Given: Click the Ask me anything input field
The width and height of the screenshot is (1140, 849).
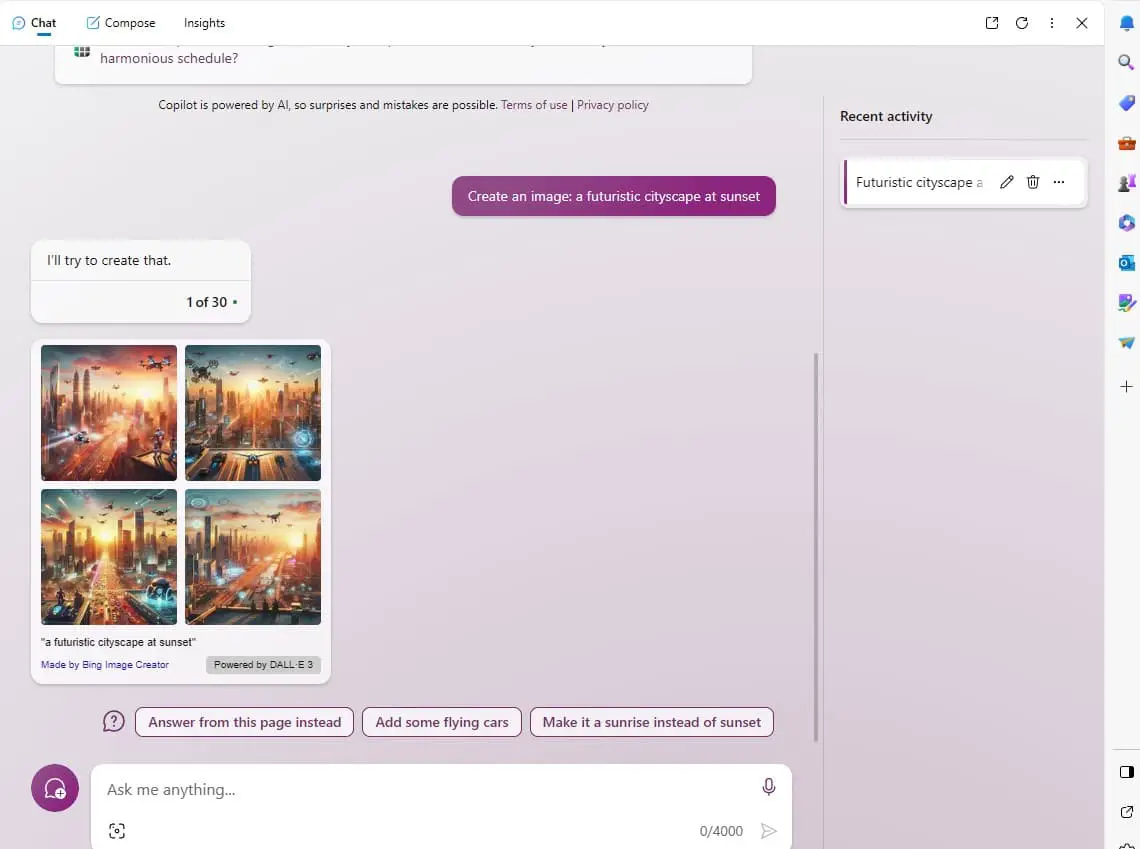Looking at the screenshot, I should click(420, 789).
